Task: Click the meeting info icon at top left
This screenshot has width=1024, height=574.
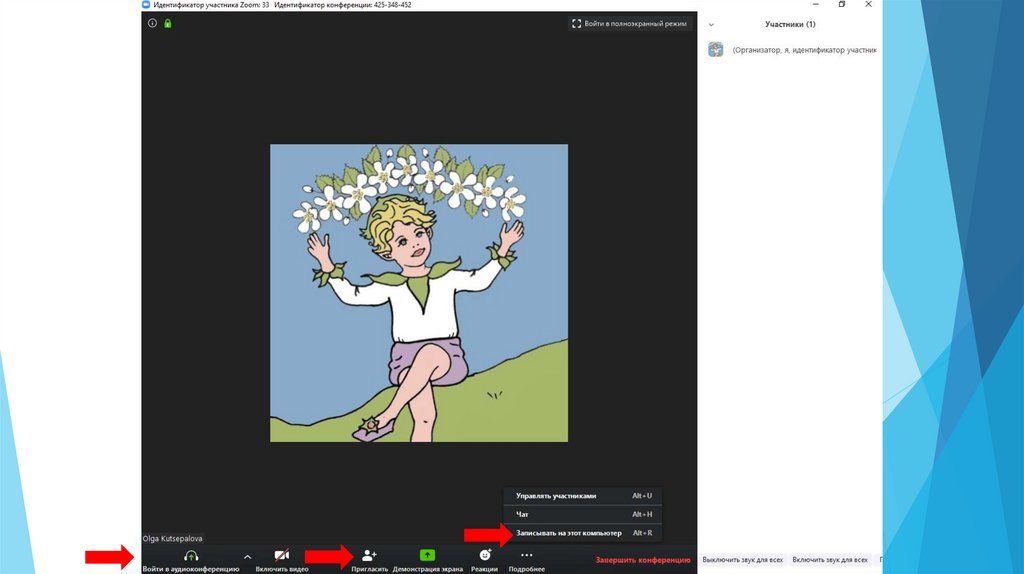Action: (153, 23)
